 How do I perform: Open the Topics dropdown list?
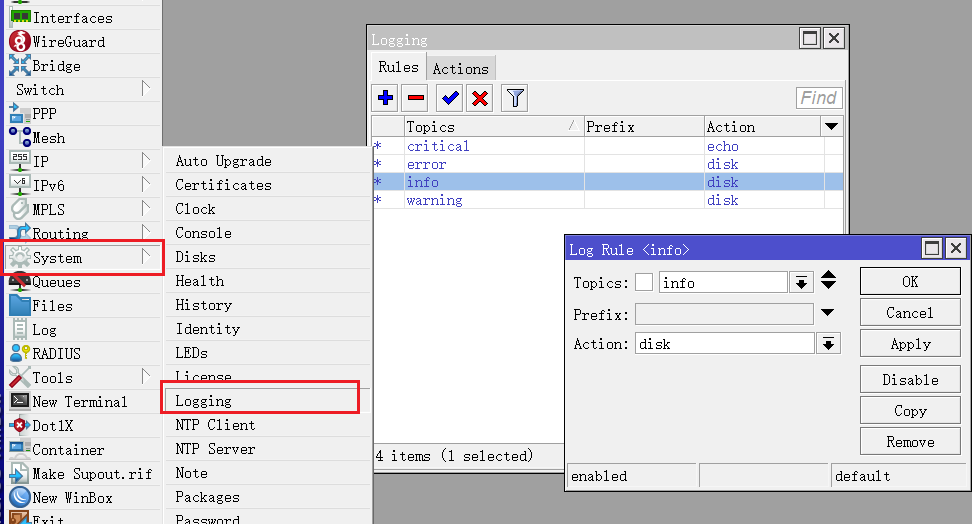[801, 283]
